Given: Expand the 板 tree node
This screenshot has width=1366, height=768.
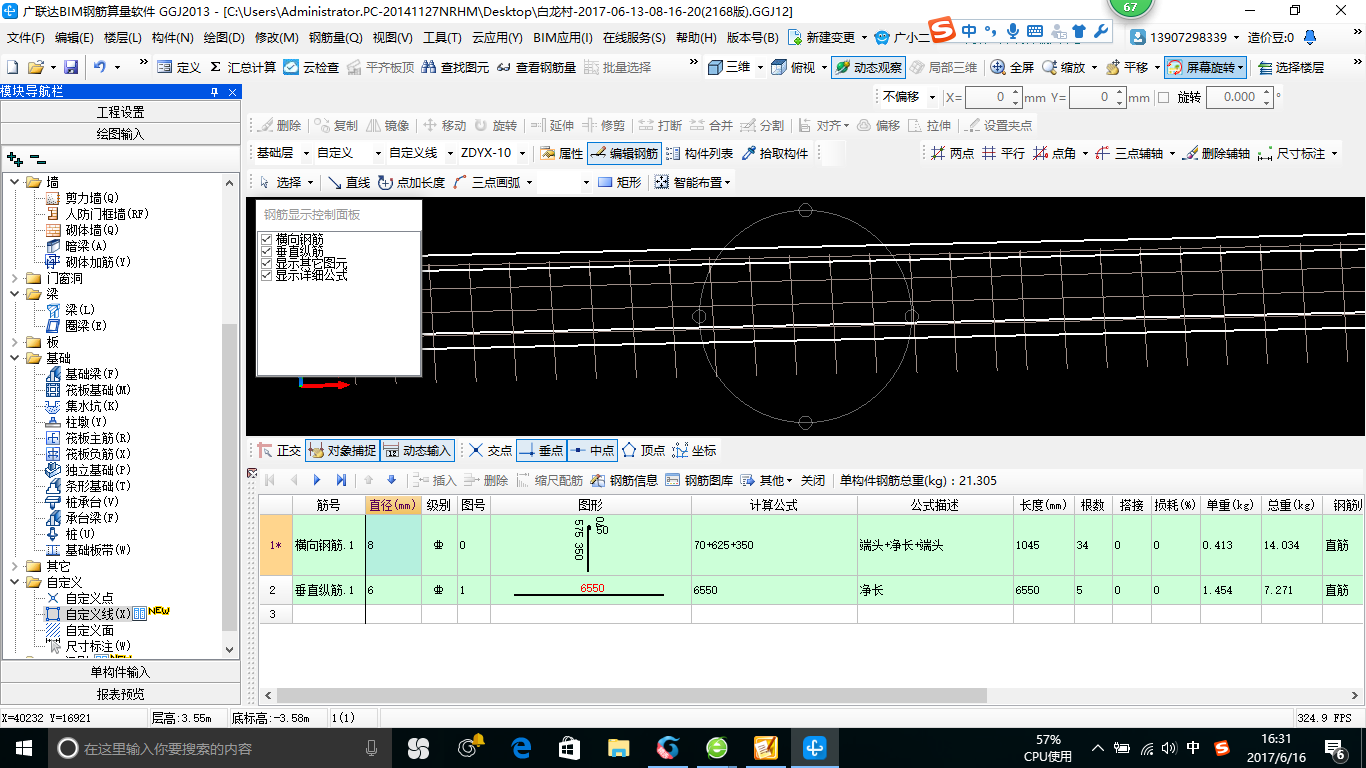Looking at the screenshot, I should pos(15,342).
